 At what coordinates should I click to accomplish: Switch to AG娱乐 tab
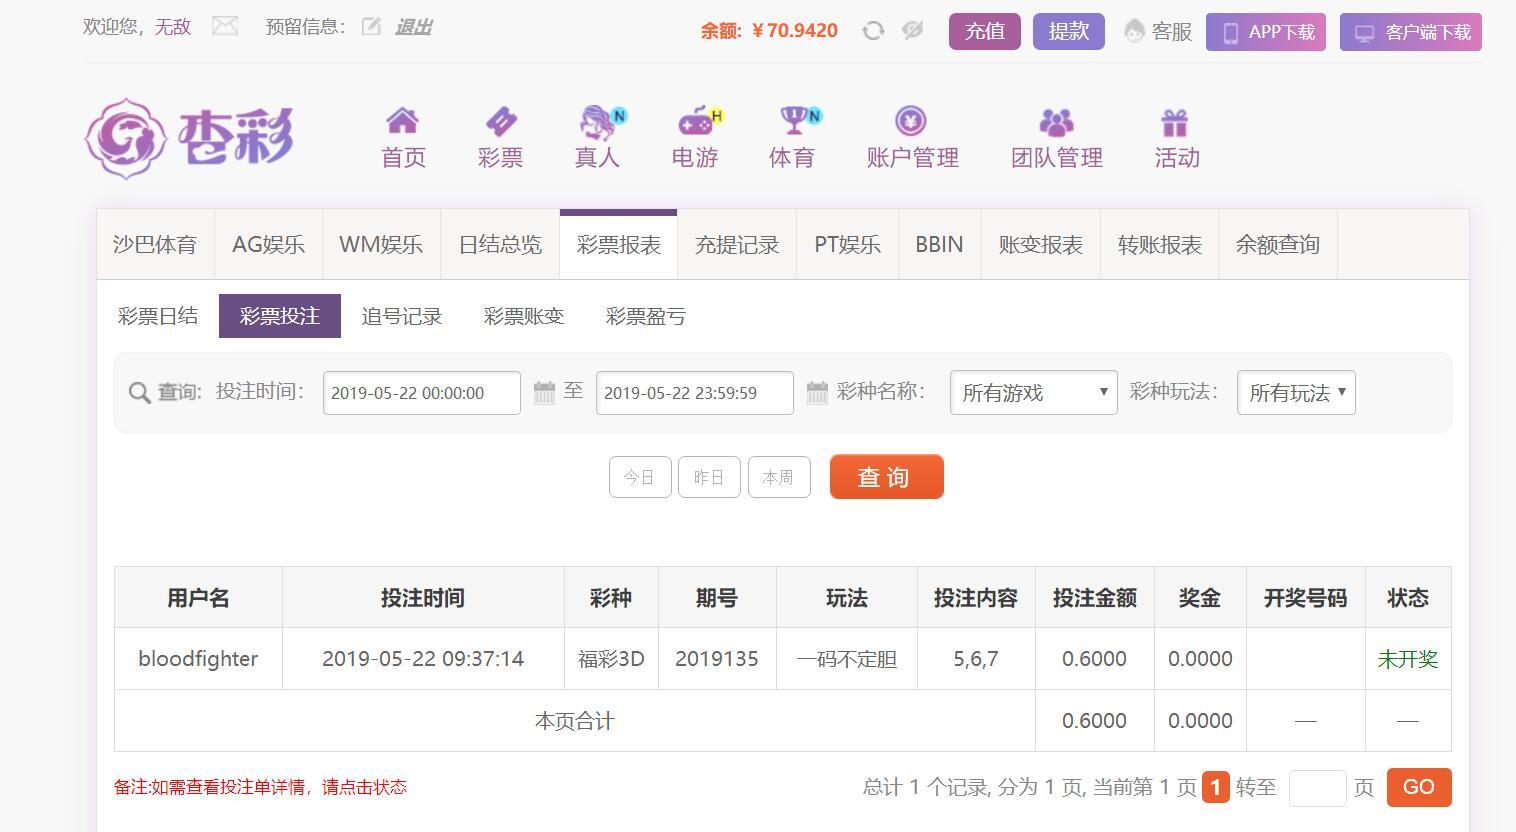click(x=268, y=245)
